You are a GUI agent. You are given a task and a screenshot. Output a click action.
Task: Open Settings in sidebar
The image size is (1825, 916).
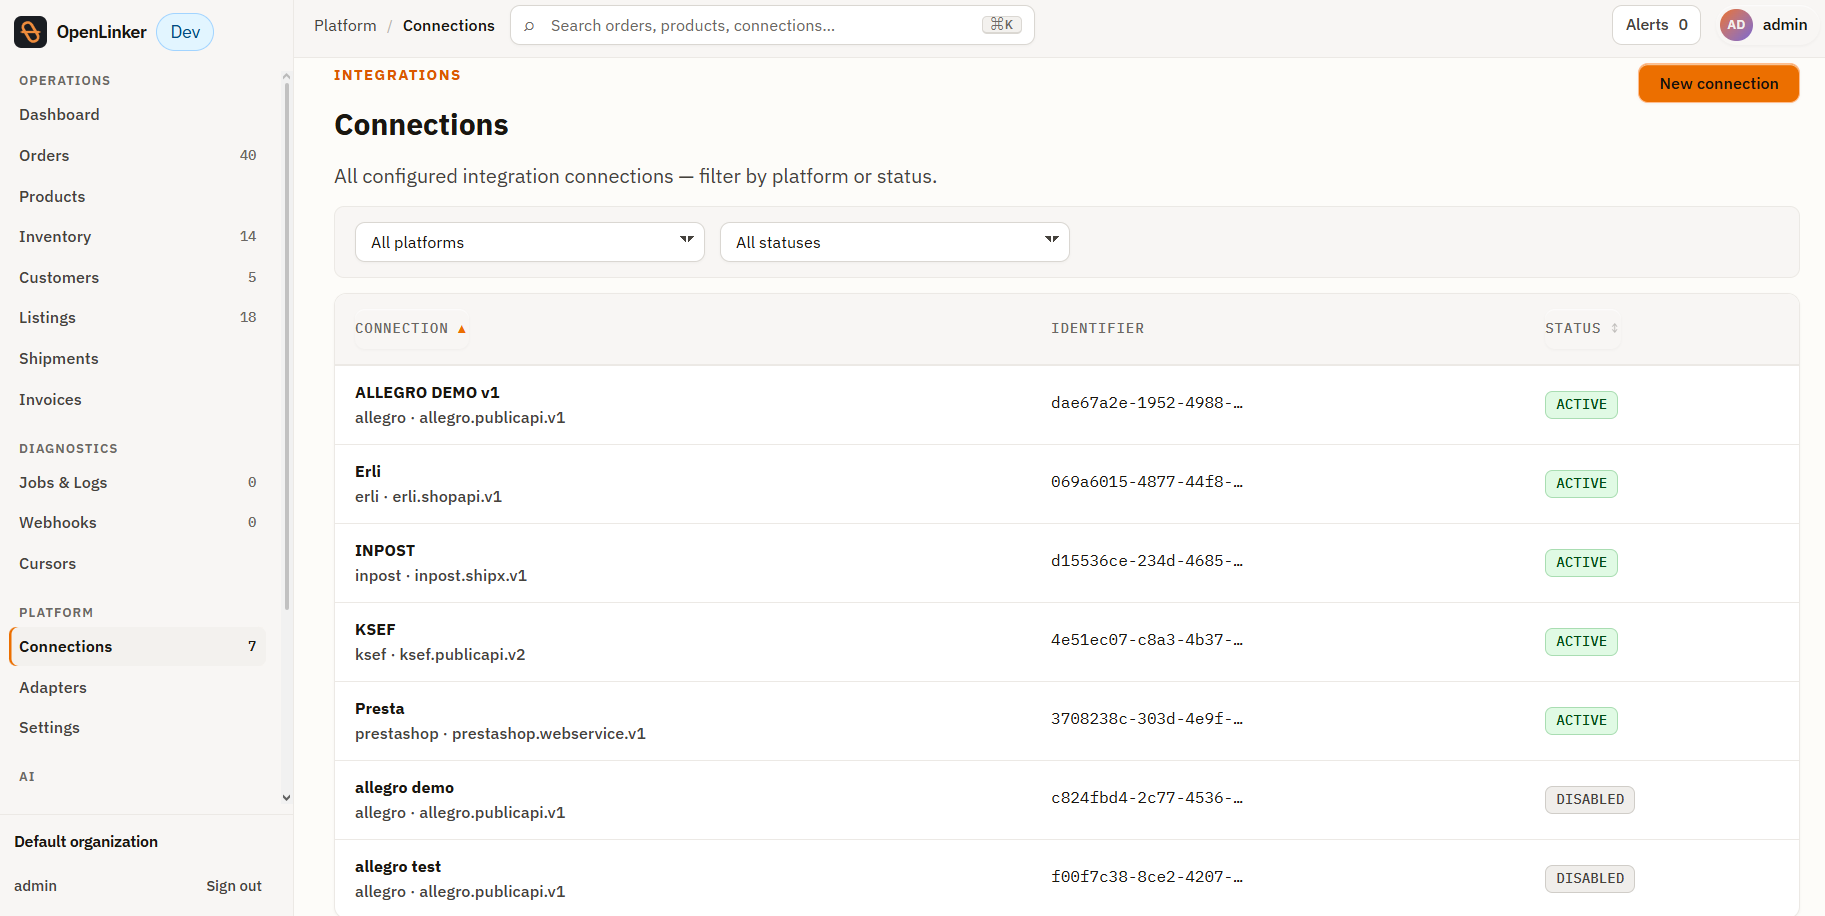138,728
